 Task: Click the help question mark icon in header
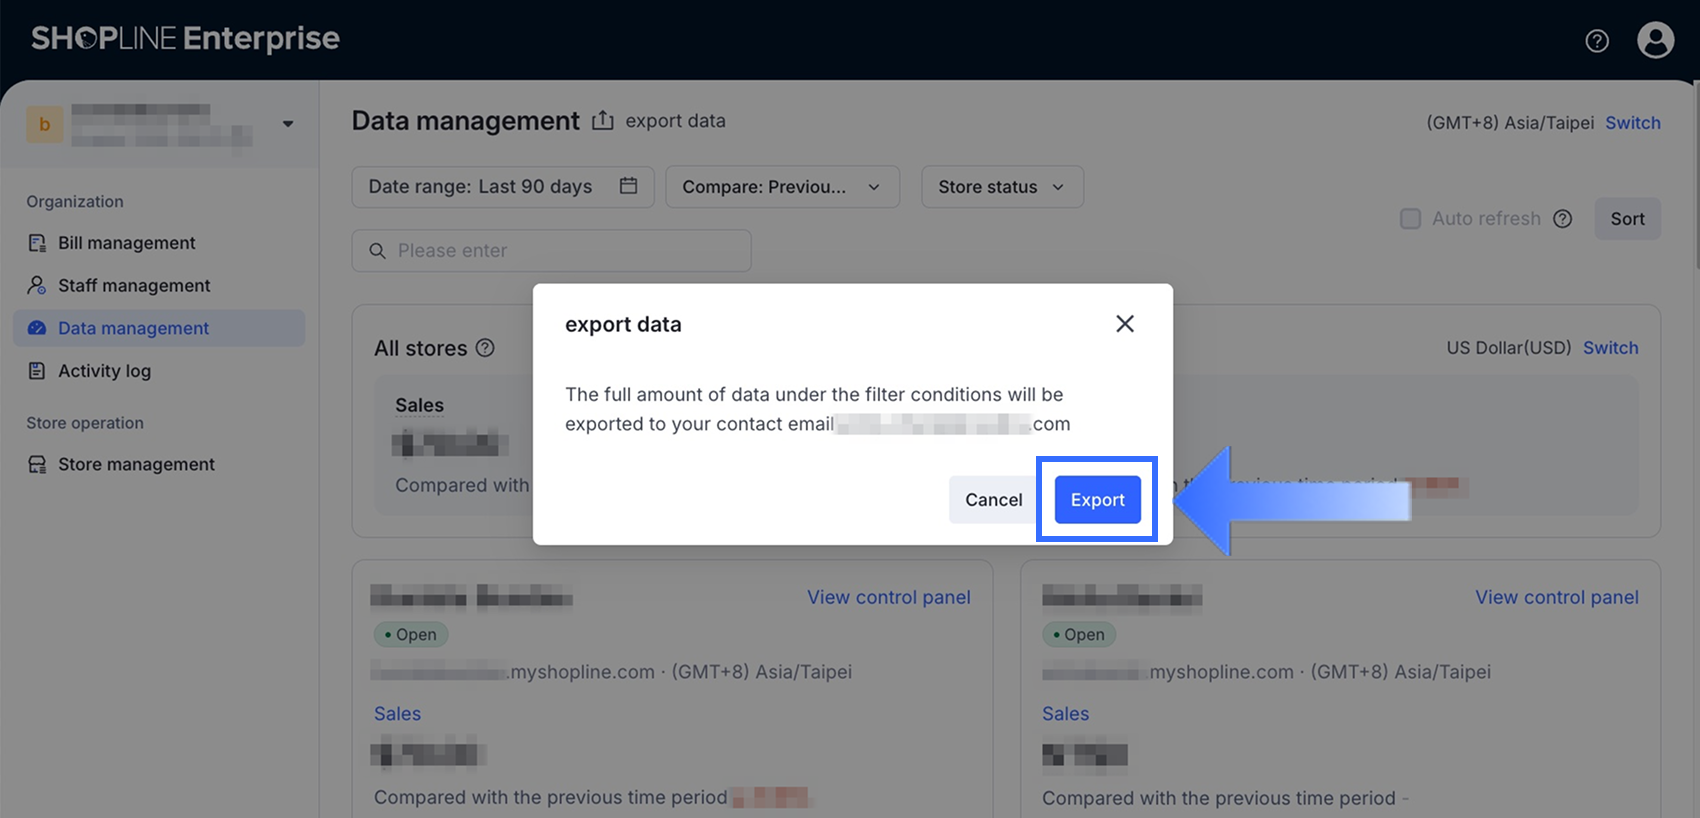[x=1597, y=41]
